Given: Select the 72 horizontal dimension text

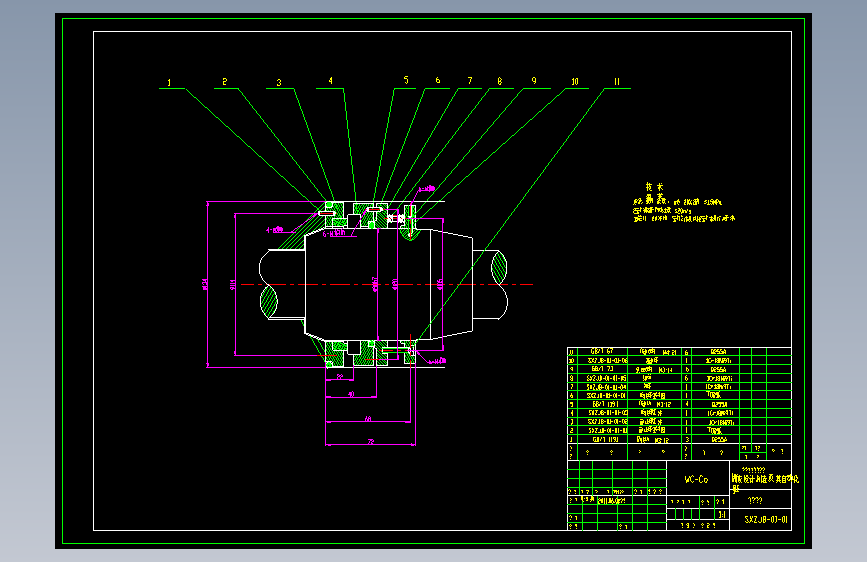Looking at the screenshot, I should pyautogui.click(x=371, y=441).
